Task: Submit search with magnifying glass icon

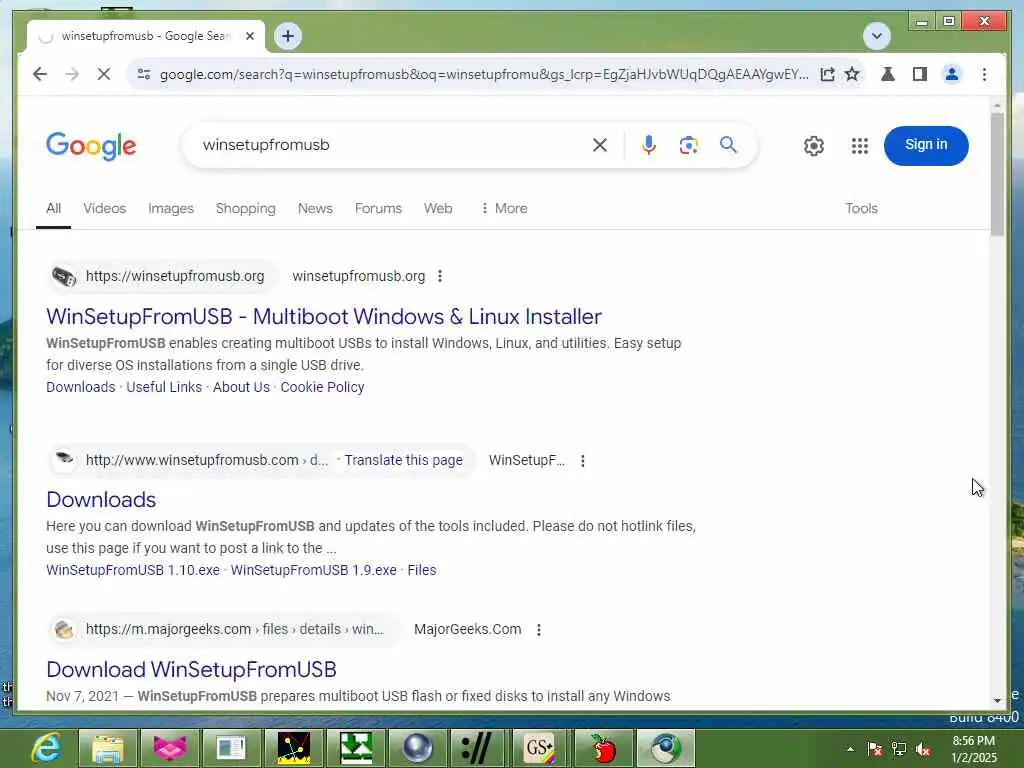Action: (x=728, y=145)
